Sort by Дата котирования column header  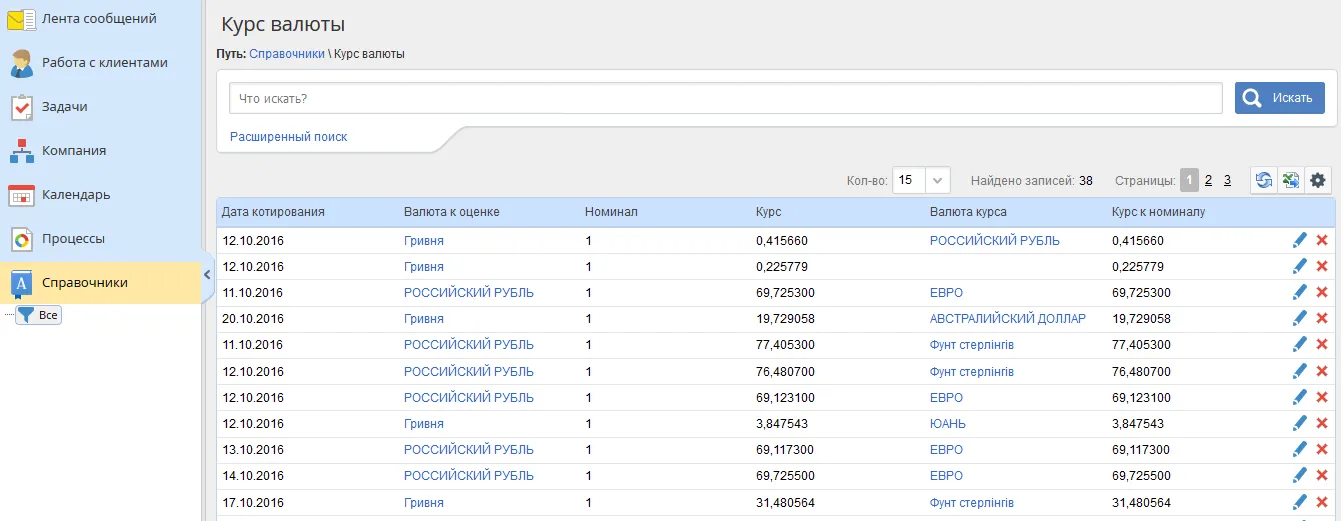[273, 212]
